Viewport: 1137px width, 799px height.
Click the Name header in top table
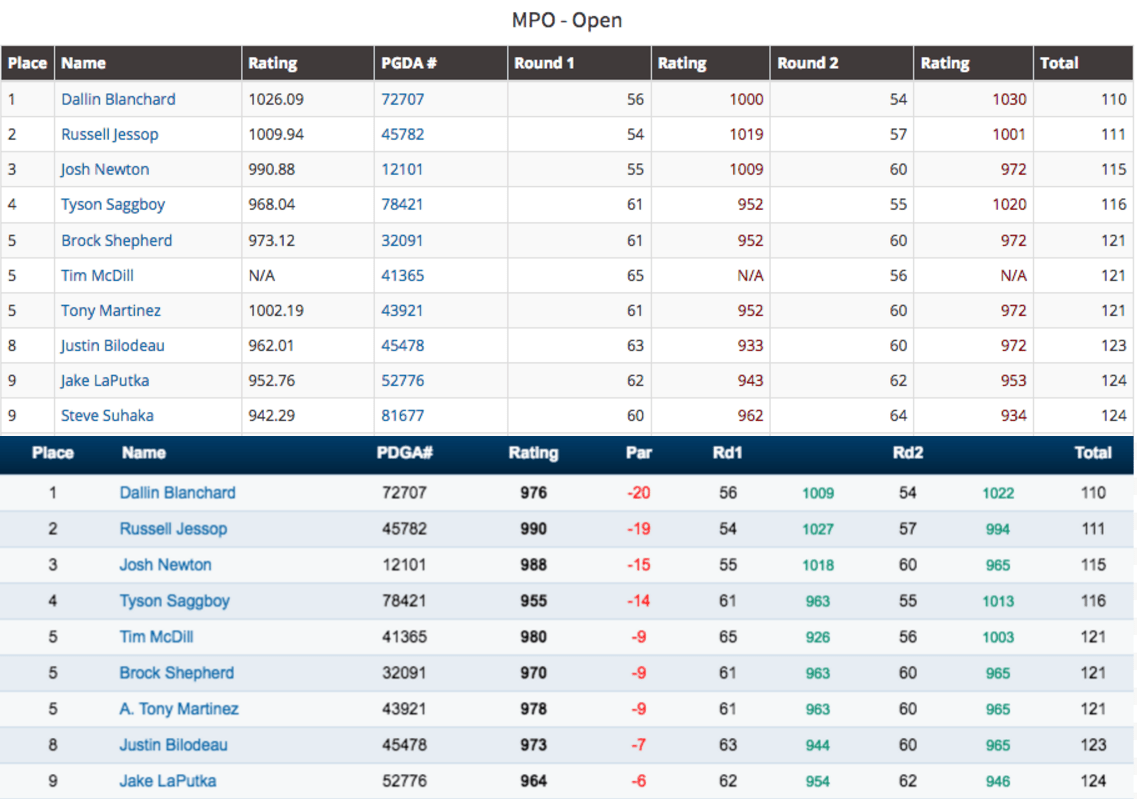pyautogui.click(x=83, y=63)
